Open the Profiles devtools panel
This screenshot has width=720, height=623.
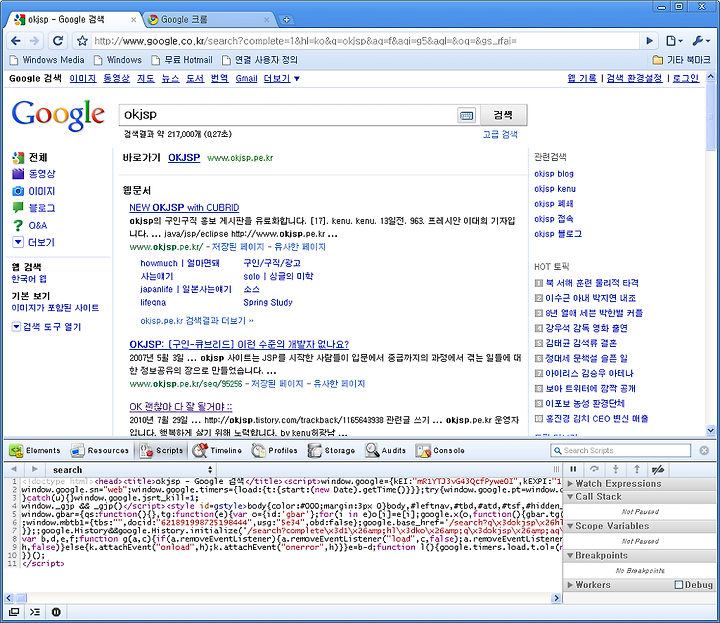[x=275, y=451]
